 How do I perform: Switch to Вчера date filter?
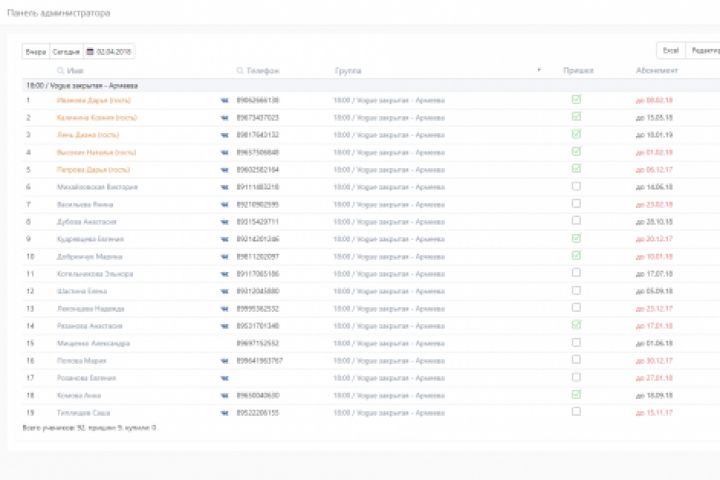click(36, 51)
